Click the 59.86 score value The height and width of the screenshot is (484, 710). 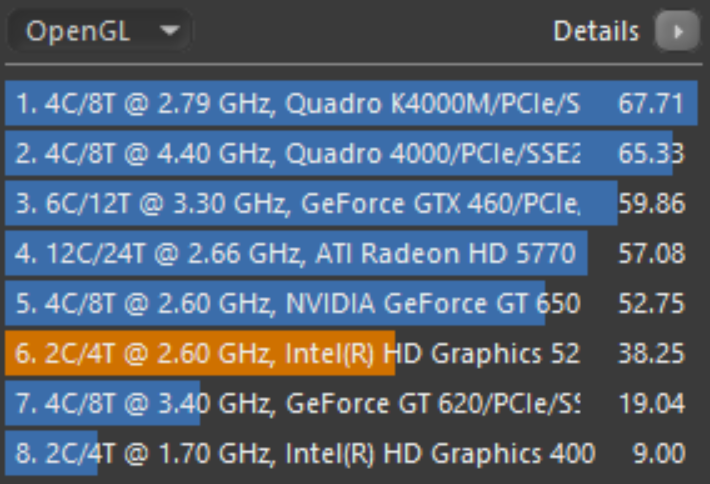point(651,203)
